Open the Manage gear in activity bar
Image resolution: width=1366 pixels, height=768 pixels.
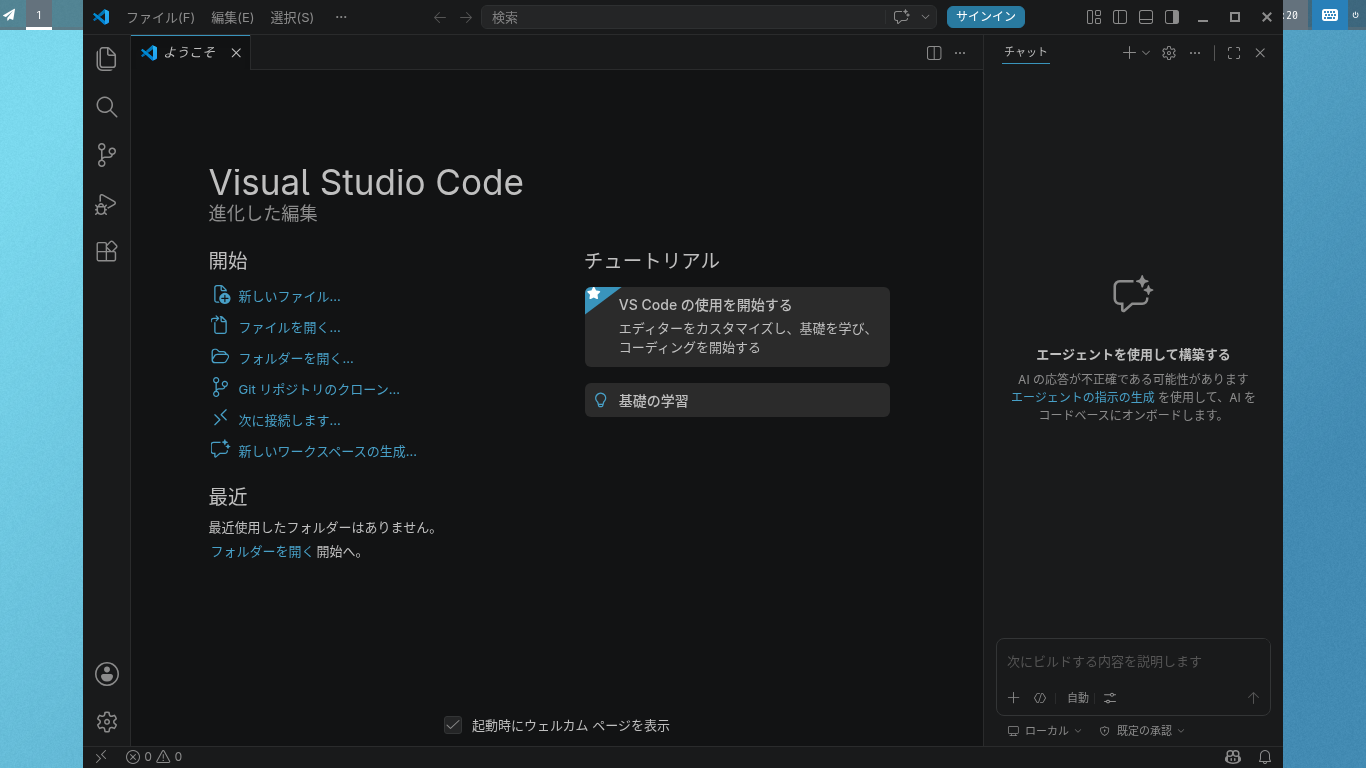[x=107, y=722]
